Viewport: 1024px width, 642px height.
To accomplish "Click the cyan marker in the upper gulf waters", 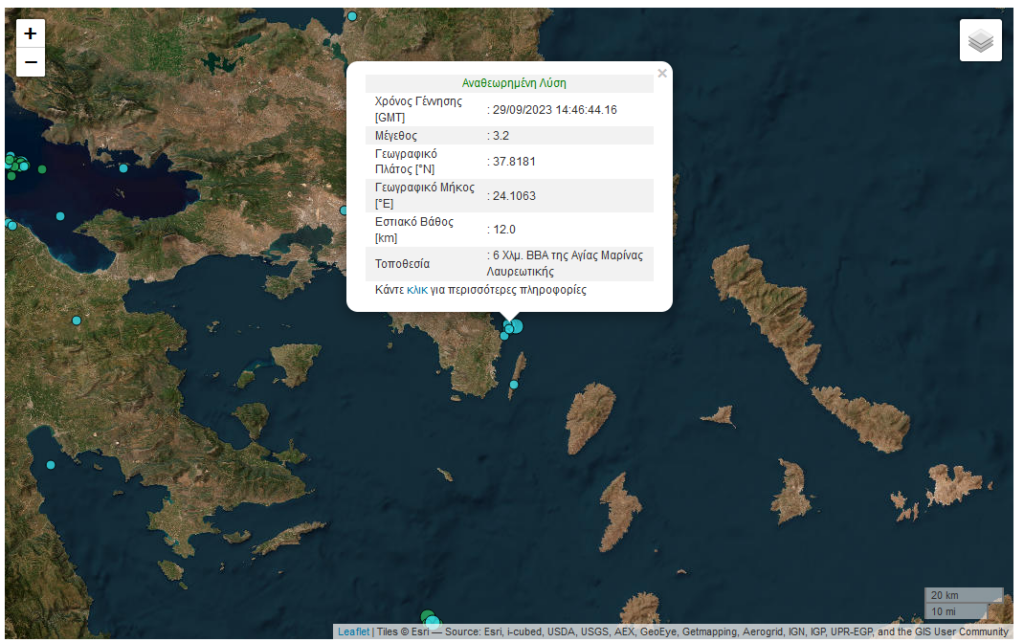I will (x=124, y=168).
